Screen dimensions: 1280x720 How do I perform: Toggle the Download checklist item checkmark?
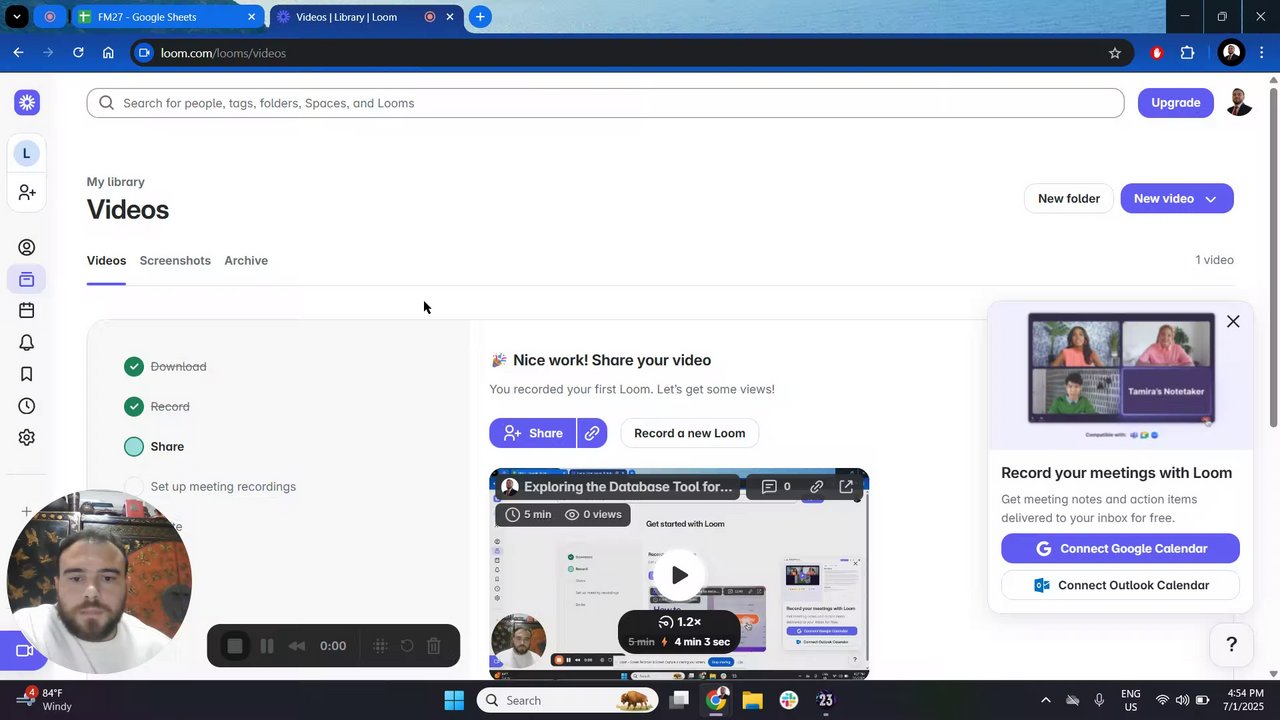click(134, 367)
